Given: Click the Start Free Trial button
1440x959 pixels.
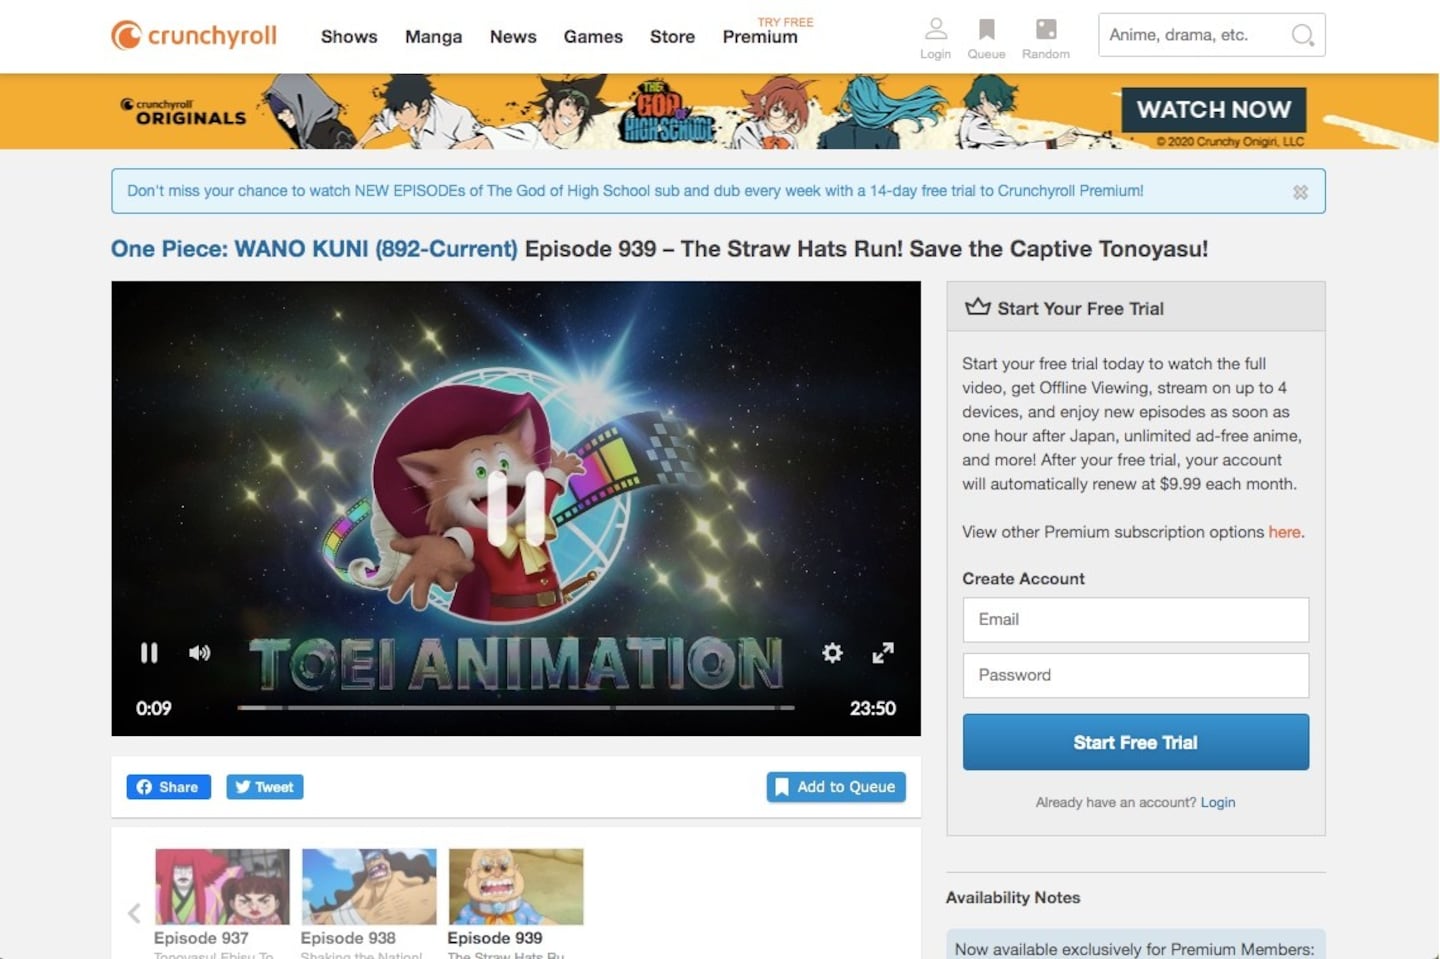Looking at the screenshot, I should [x=1135, y=742].
